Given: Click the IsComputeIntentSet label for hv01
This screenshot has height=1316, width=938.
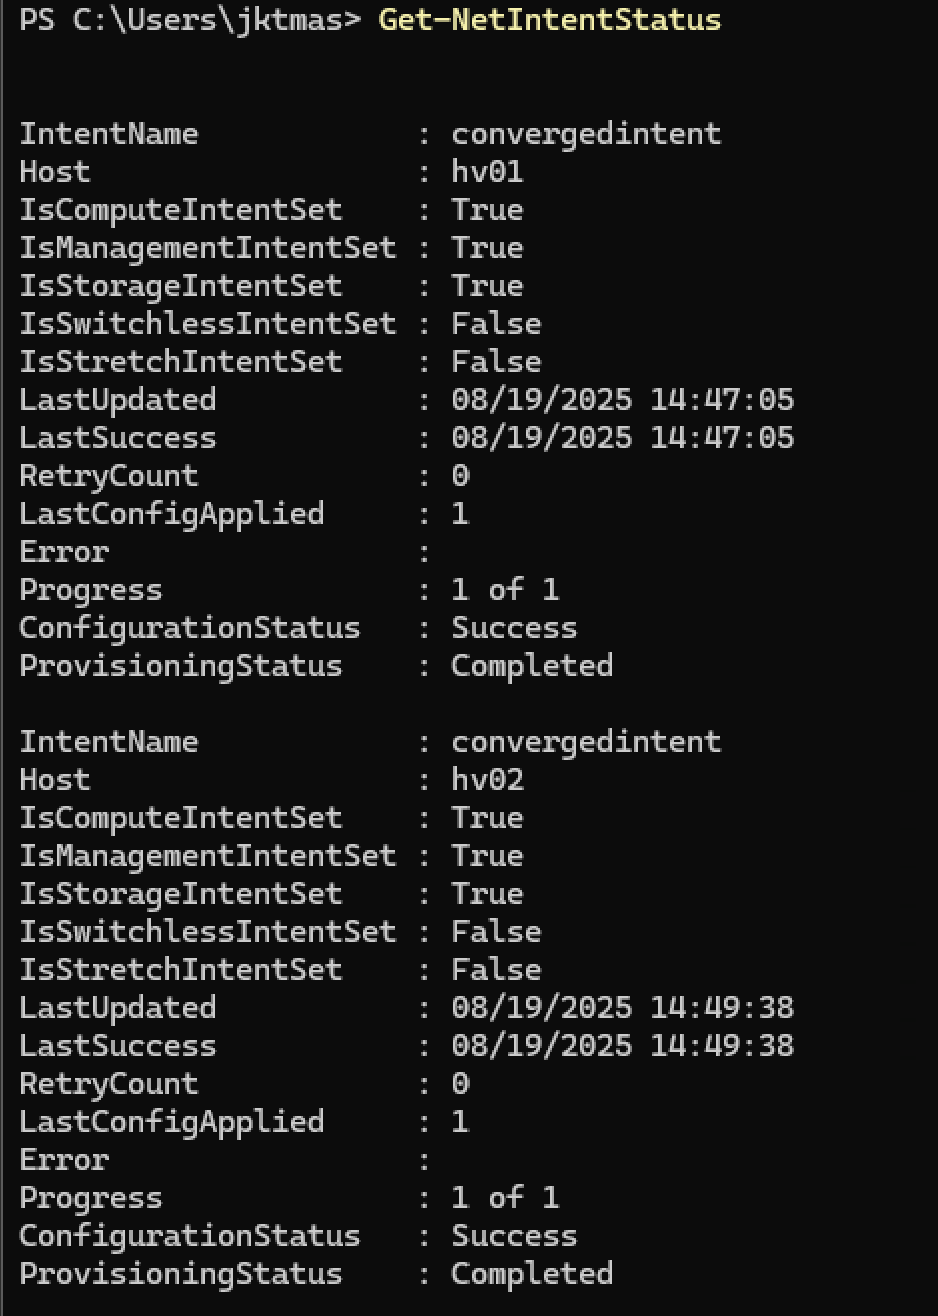Looking at the screenshot, I should (x=181, y=210).
